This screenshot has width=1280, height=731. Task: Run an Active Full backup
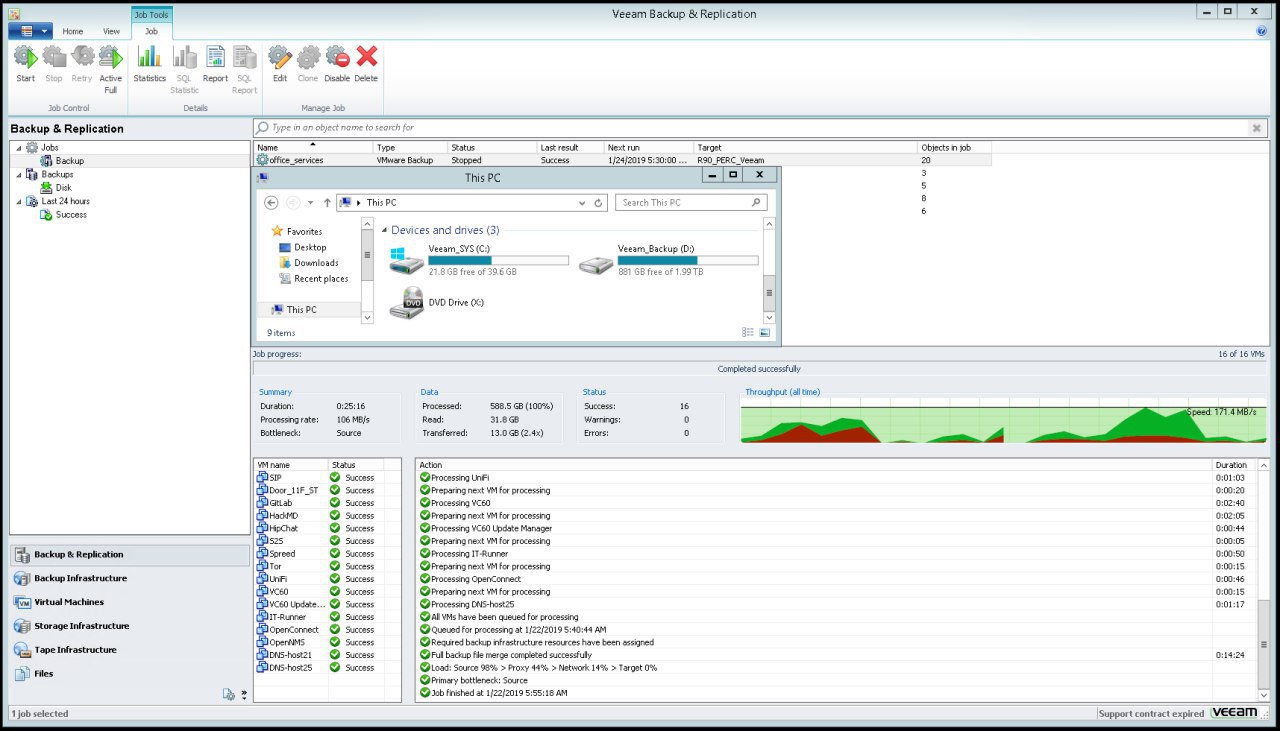111,69
